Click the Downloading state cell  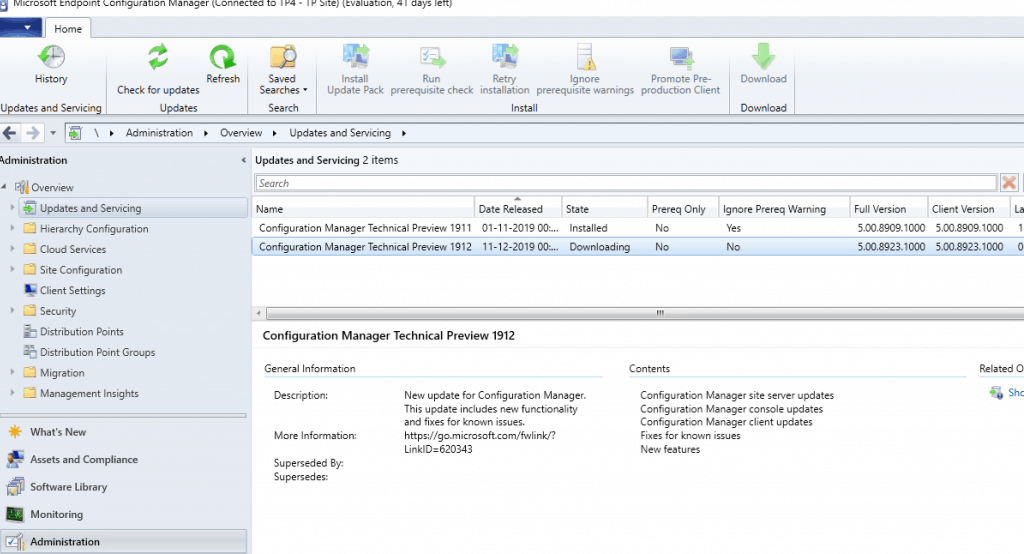600,247
